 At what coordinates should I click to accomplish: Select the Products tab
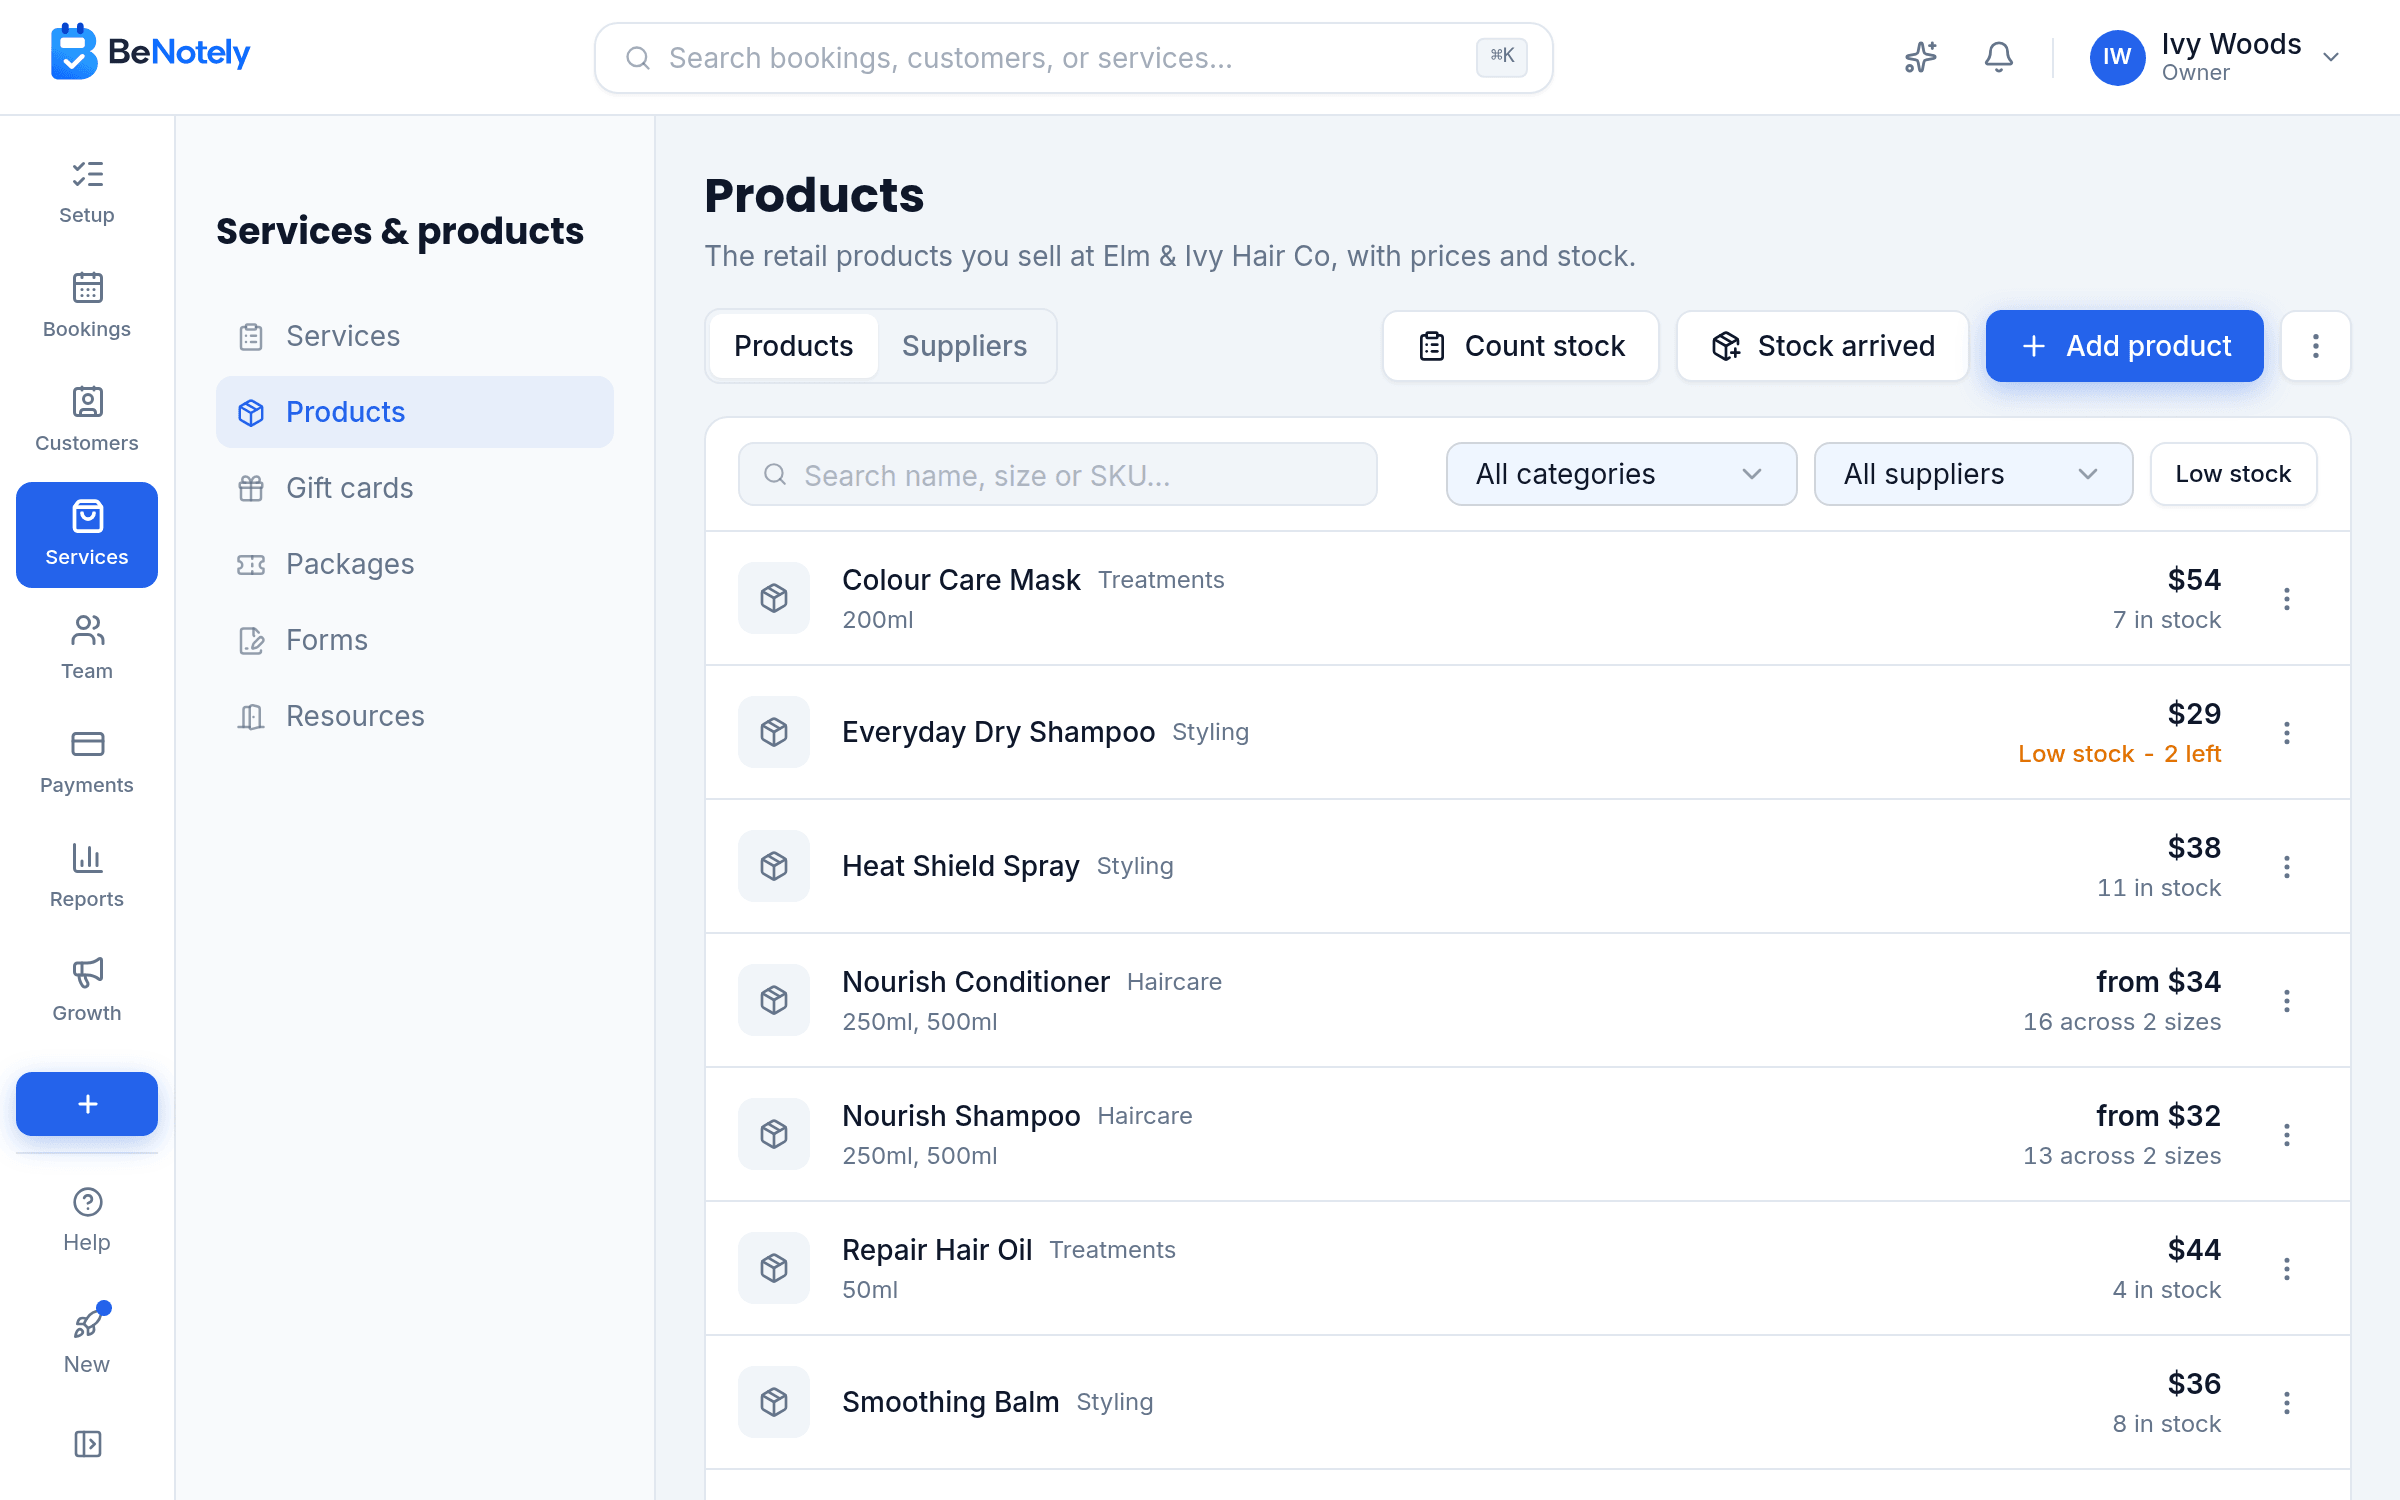tap(793, 346)
